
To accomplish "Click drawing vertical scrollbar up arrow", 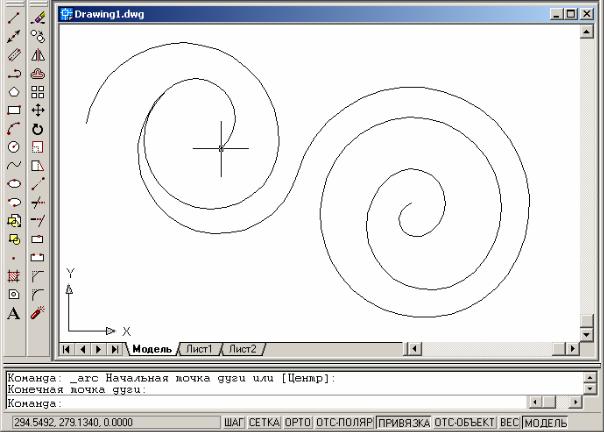I will point(586,32).
